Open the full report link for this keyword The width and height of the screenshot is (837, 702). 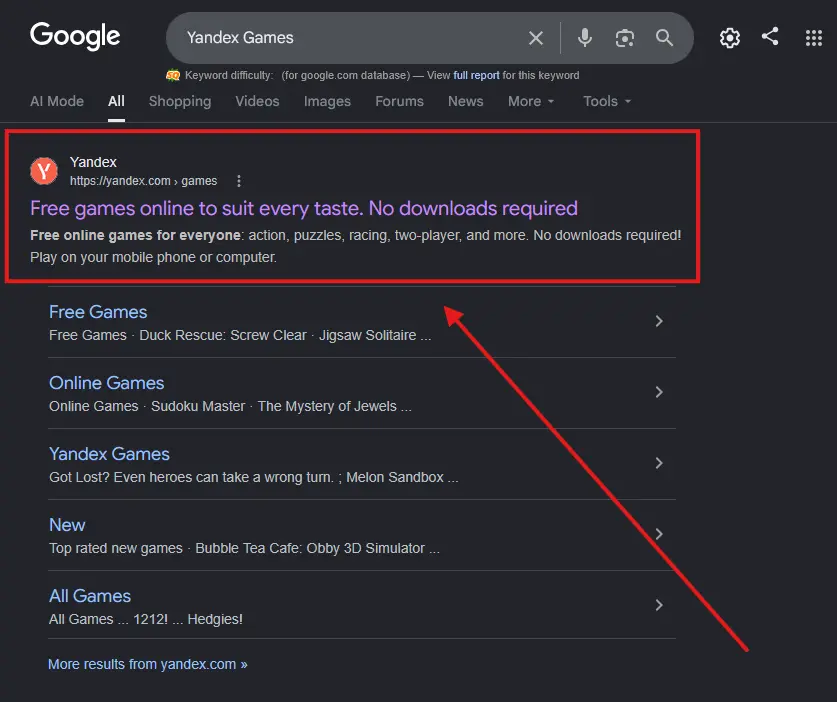(x=476, y=75)
